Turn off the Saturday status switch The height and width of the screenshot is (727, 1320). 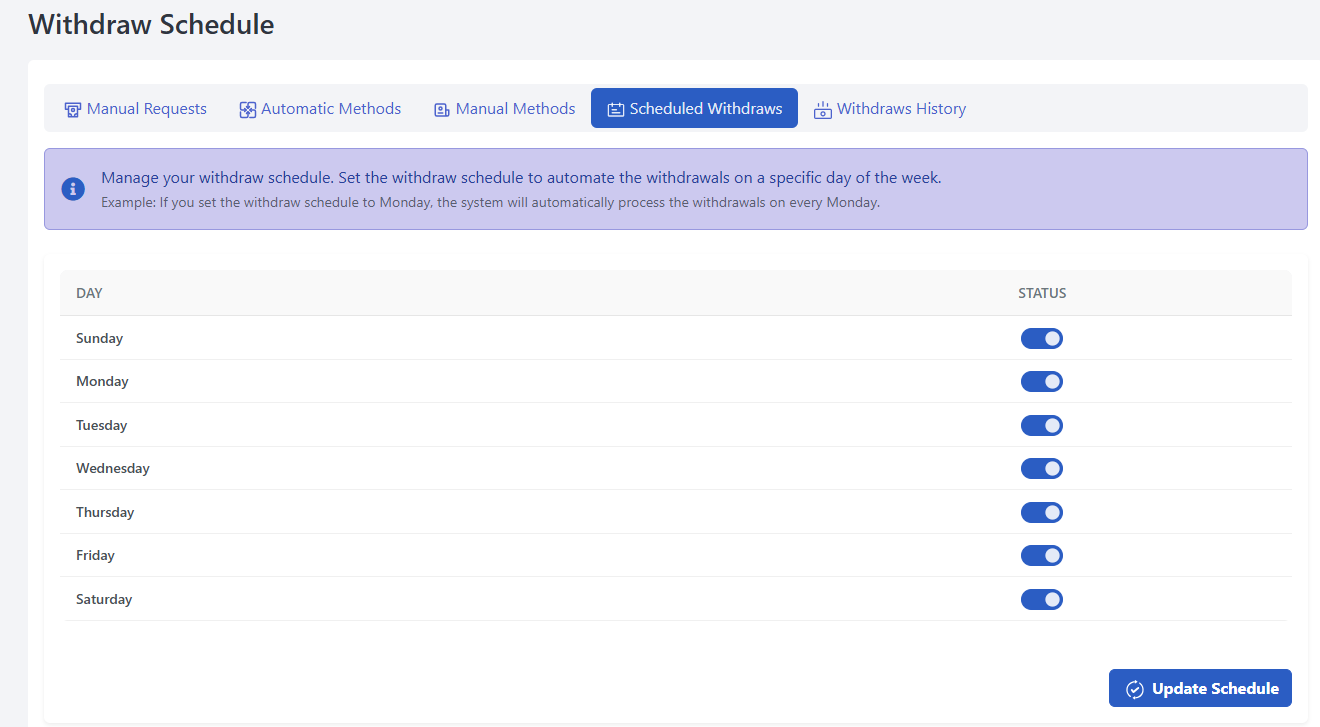(1041, 599)
